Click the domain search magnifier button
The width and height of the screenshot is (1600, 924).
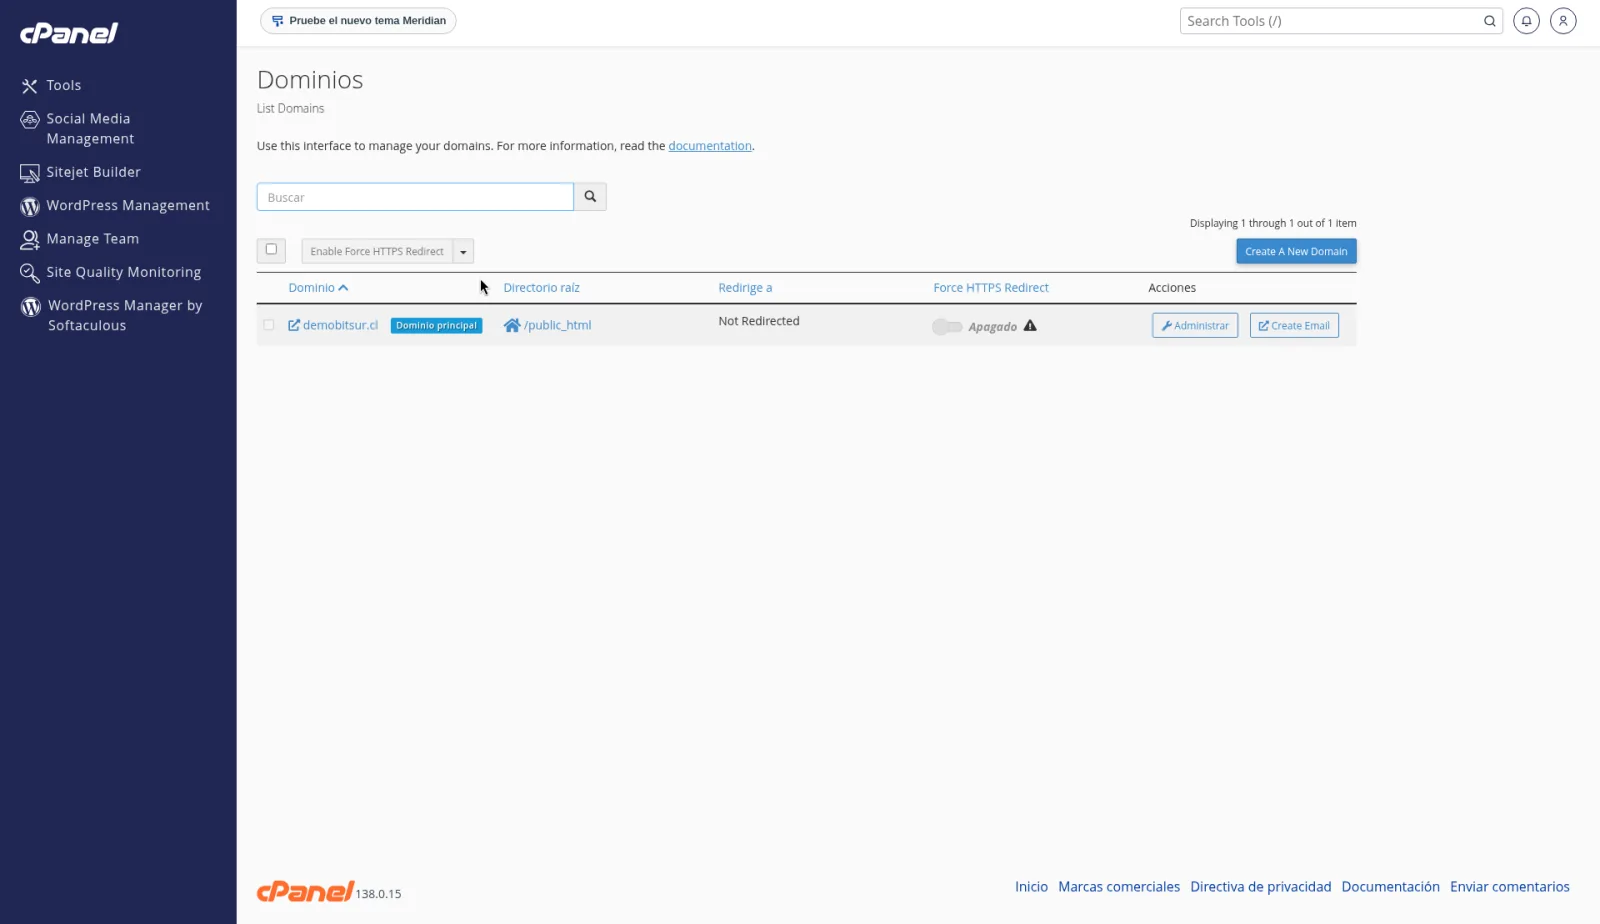(x=590, y=197)
